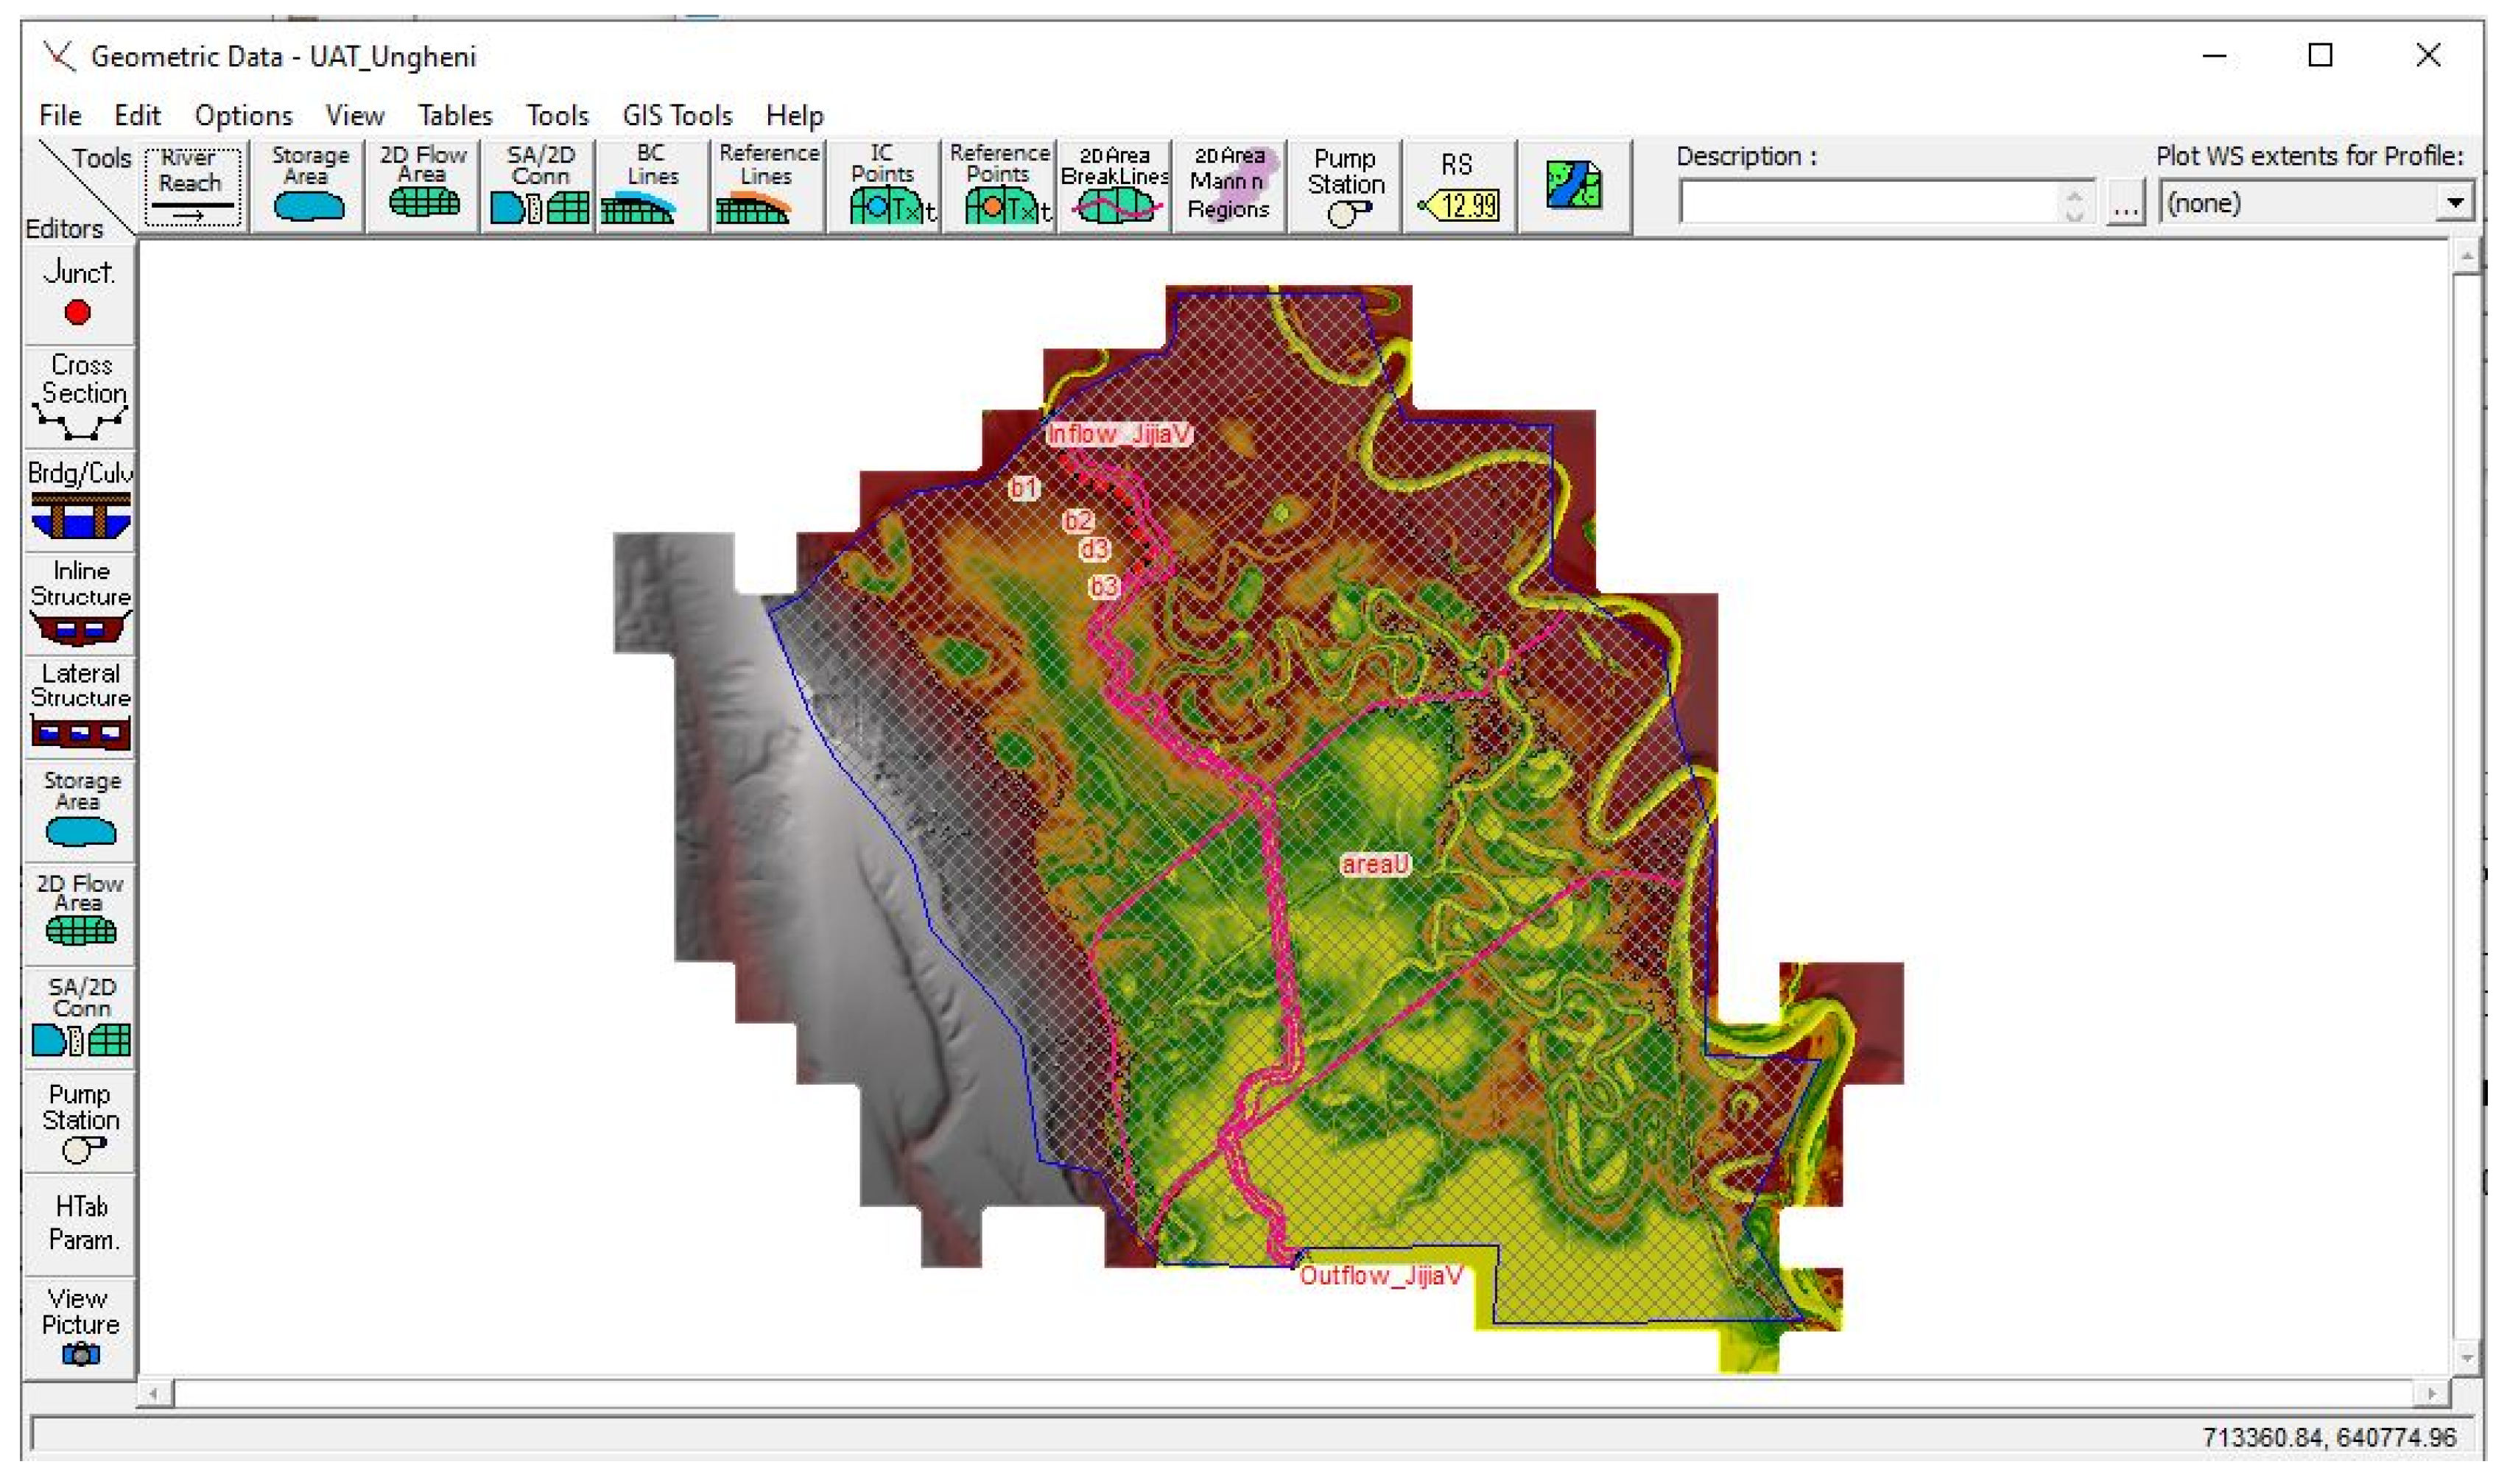Open the Cross Section editor
The width and height of the screenshot is (2507, 1484).
pyautogui.click(x=79, y=397)
